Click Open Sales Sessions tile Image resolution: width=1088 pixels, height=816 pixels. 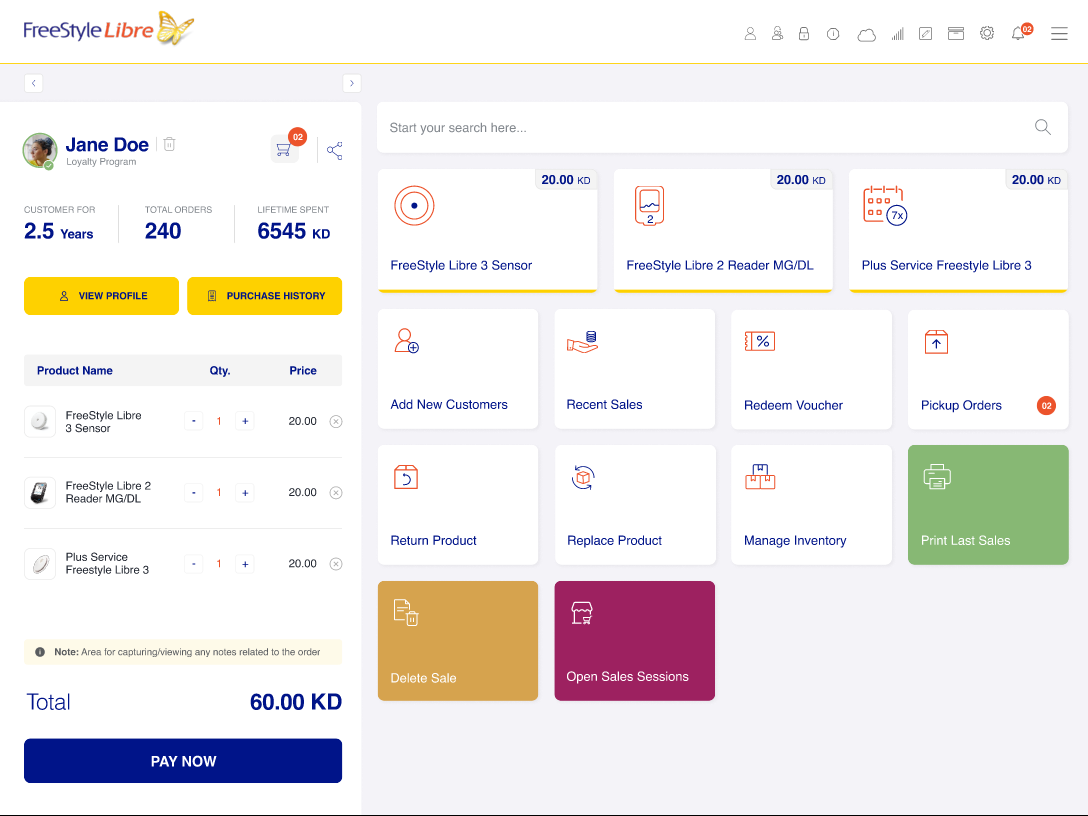(635, 641)
